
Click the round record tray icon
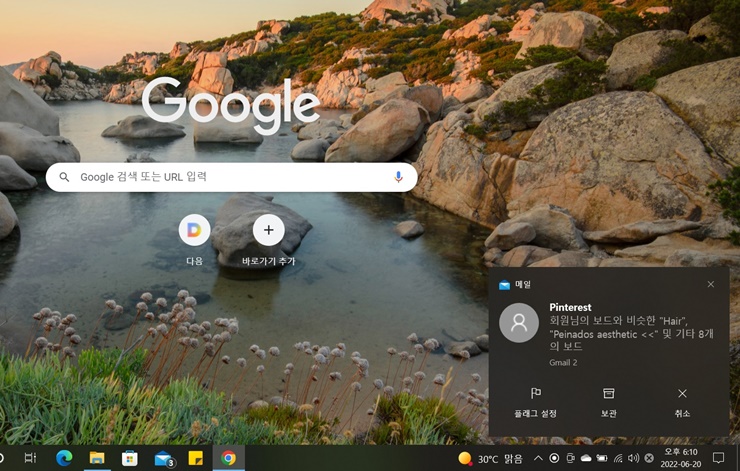click(x=555, y=458)
